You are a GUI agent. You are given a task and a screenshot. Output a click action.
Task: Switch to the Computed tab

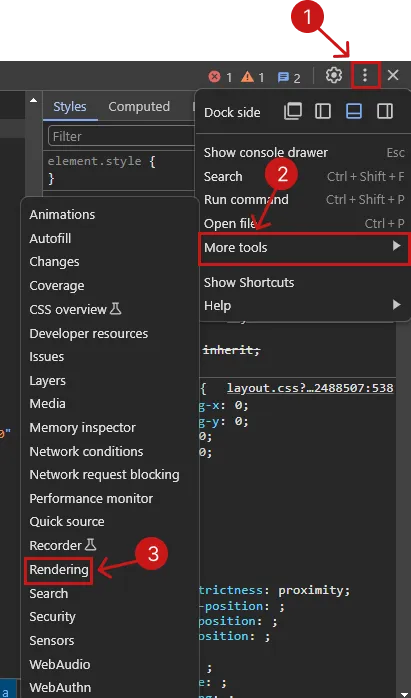click(x=139, y=106)
